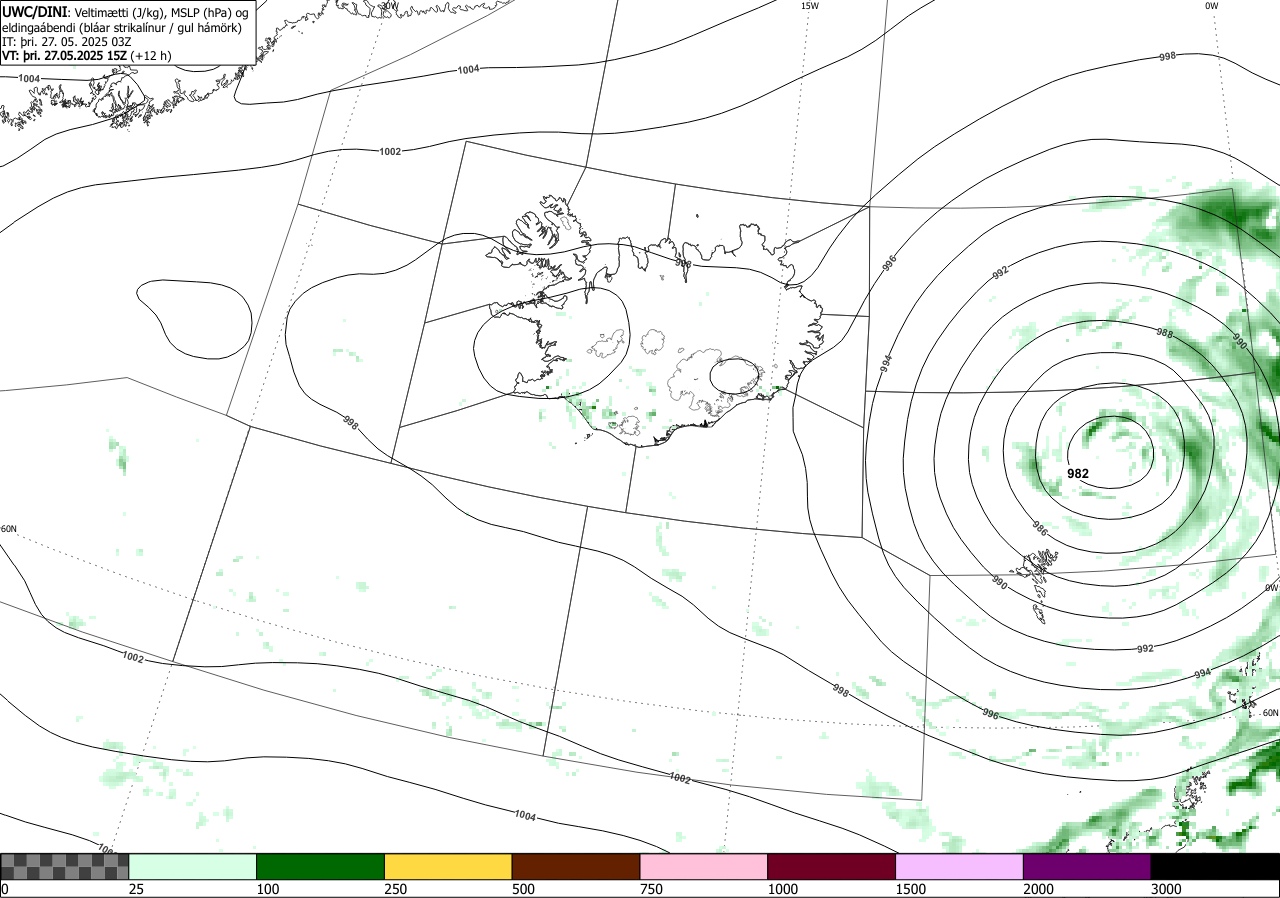Select the dark purple 2000–3000 legend swatch
Image resolution: width=1280 pixels, height=898 pixels.
(x=1087, y=866)
